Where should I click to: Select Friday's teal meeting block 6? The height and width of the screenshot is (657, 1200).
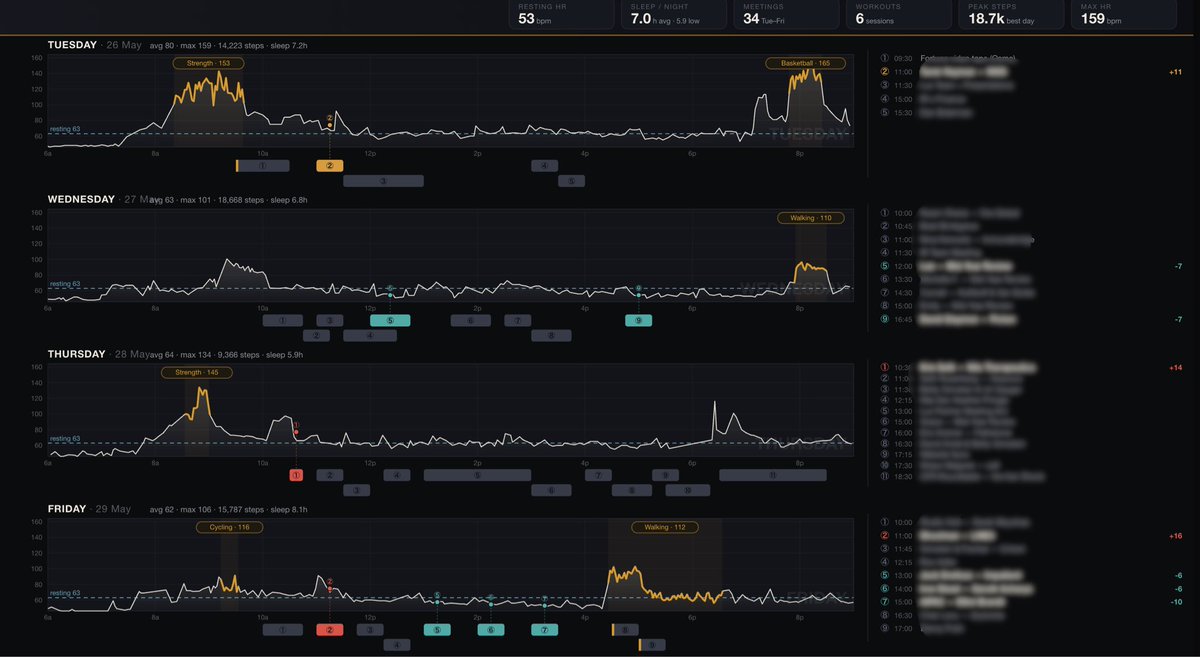click(490, 630)
